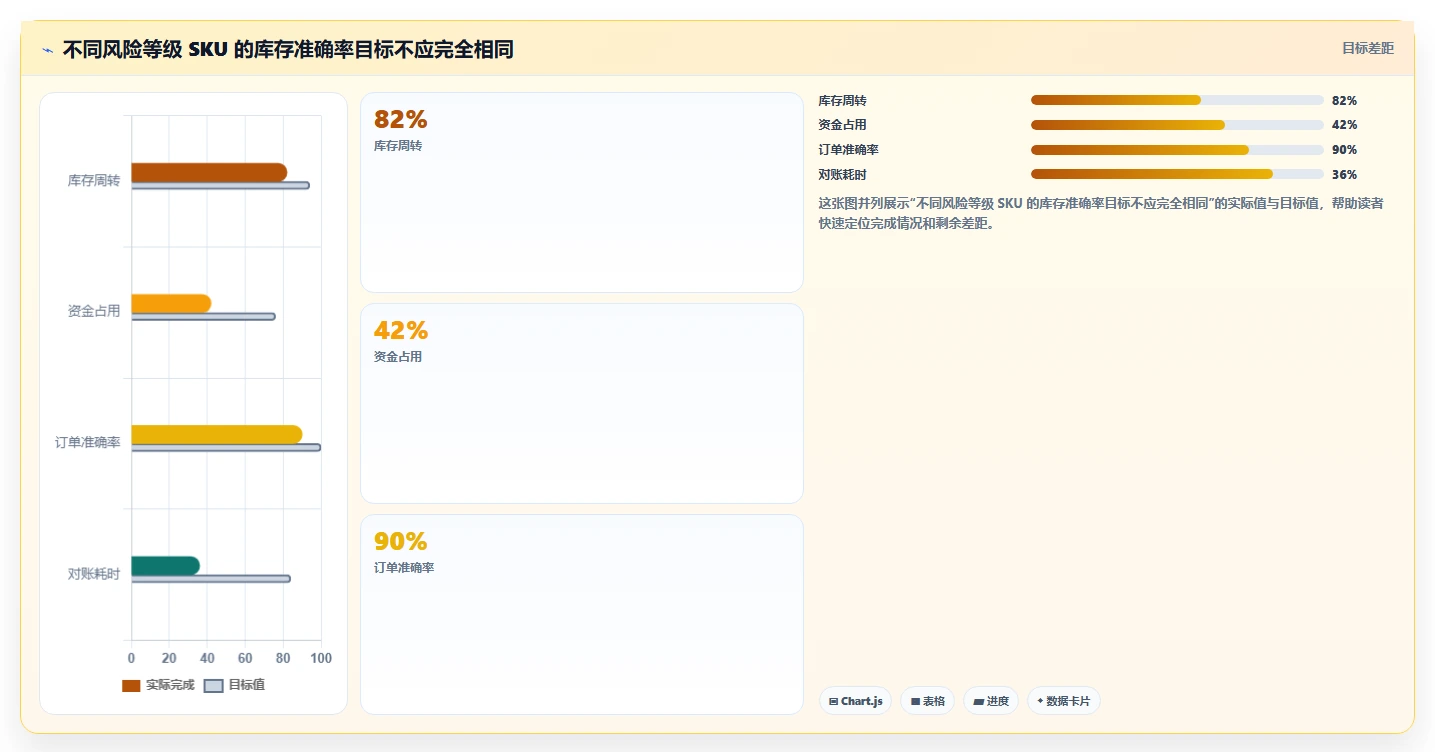Click the 对账耗时 axis label in the chart
This screenshot has height=752, width=1435.
pos(94,573)
